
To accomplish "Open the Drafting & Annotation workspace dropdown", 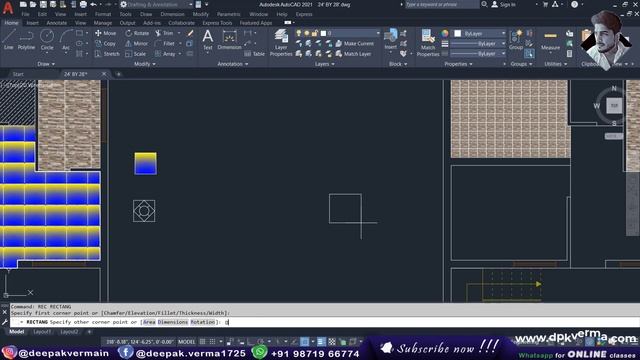I will click(x=157, y=4).
